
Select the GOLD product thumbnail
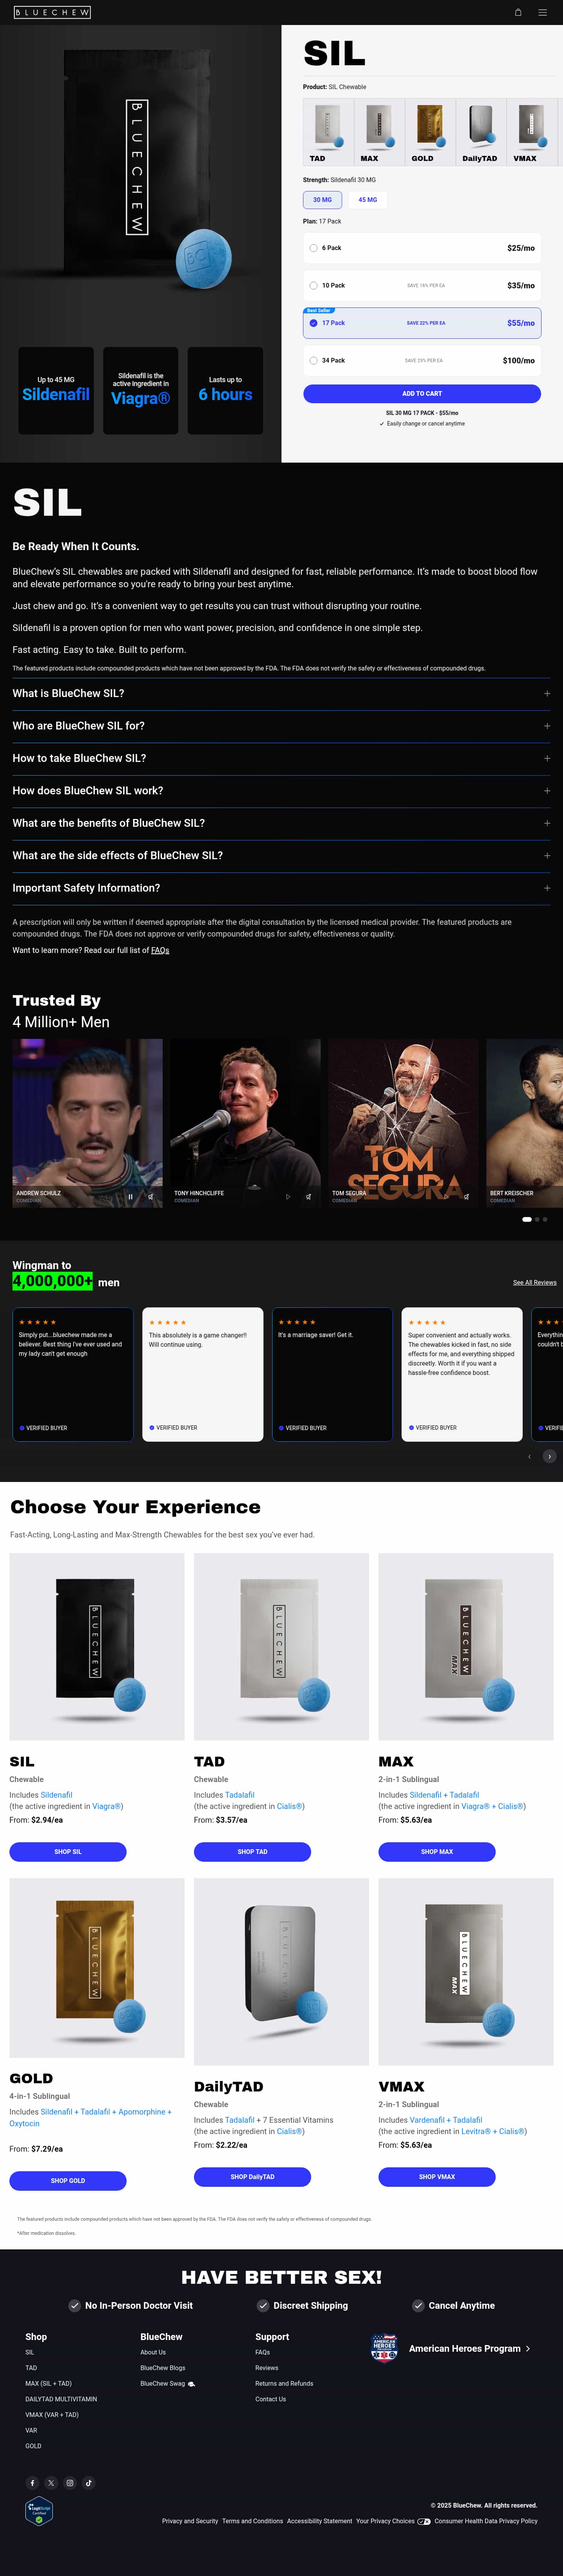[430, 132]
